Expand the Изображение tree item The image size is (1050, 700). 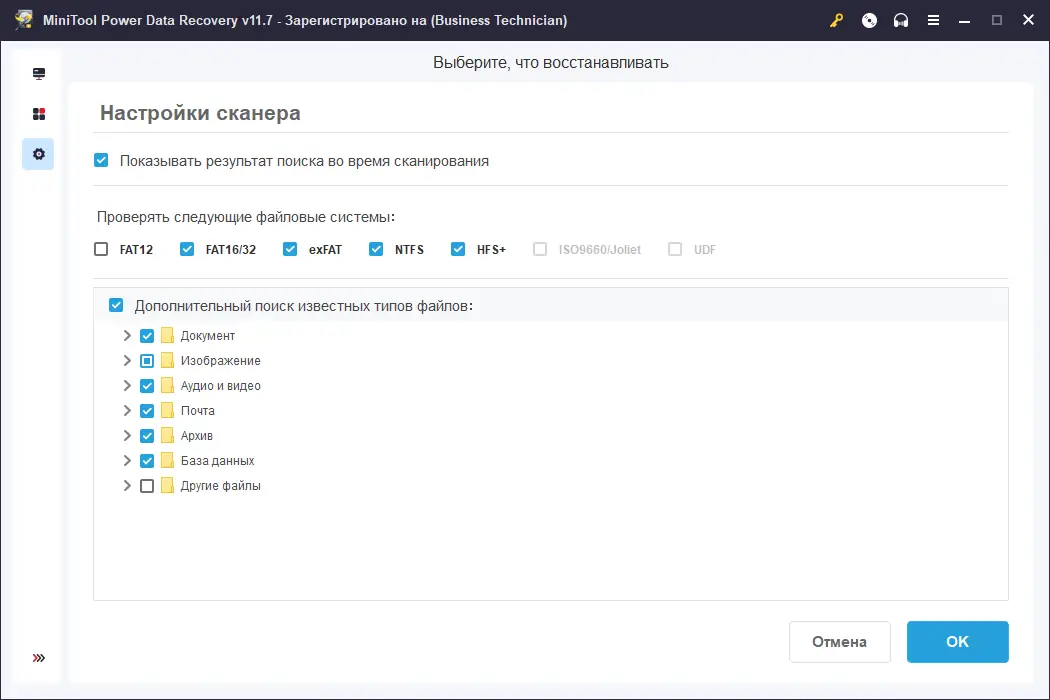coord(127,360)
